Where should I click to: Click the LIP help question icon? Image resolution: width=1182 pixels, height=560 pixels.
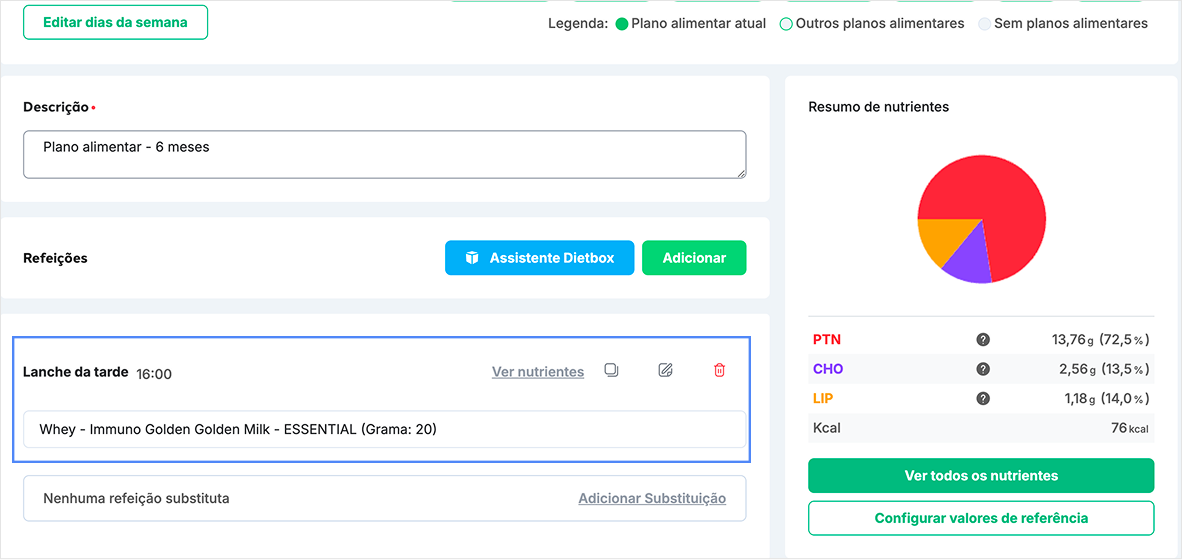tap(983, 398)
